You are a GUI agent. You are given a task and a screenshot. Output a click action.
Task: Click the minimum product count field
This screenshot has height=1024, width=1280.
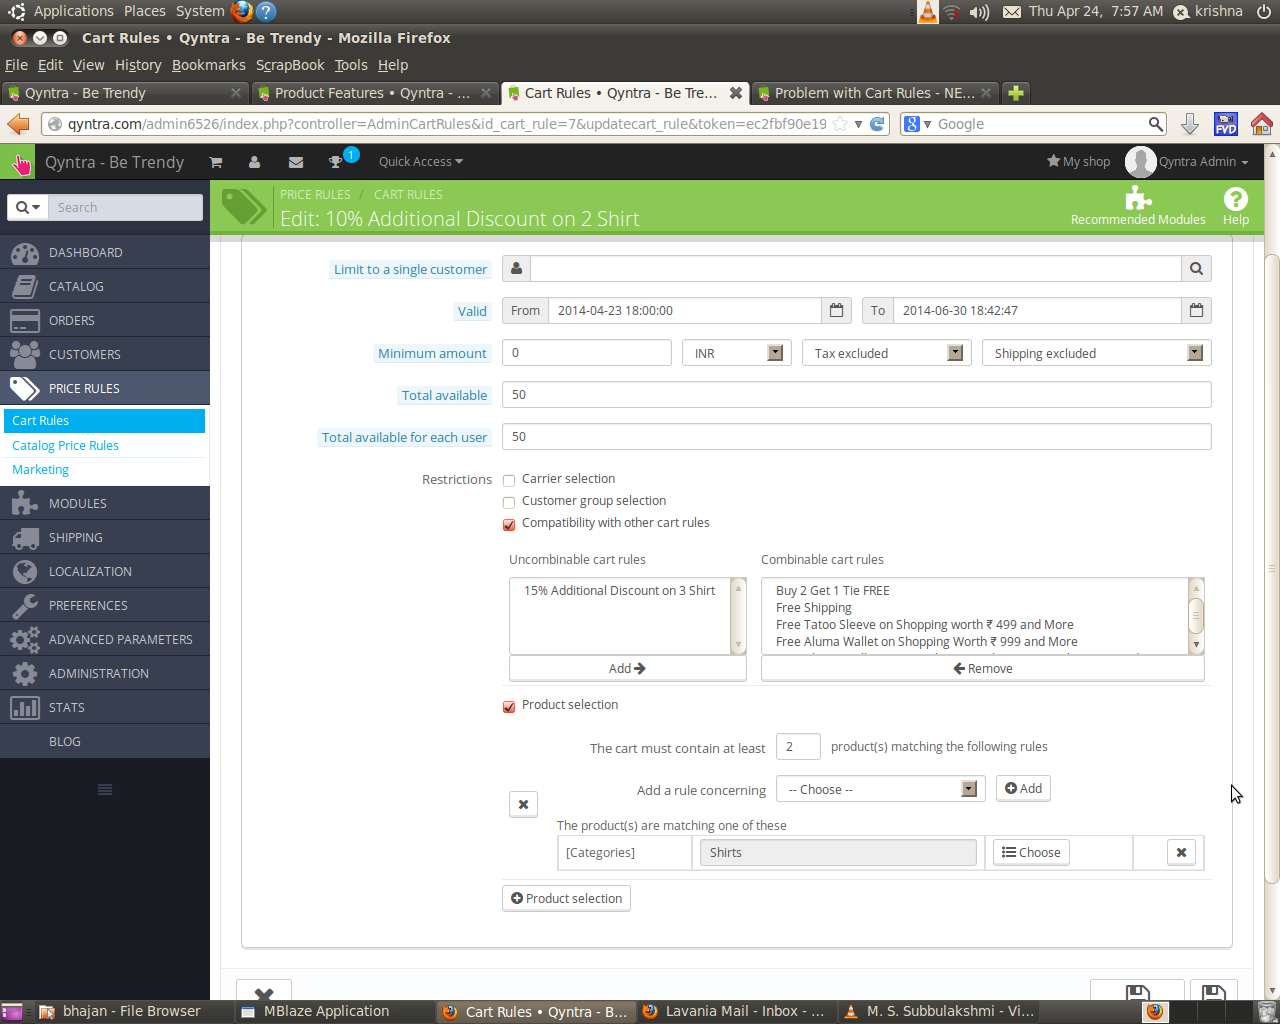pos(798,747)
